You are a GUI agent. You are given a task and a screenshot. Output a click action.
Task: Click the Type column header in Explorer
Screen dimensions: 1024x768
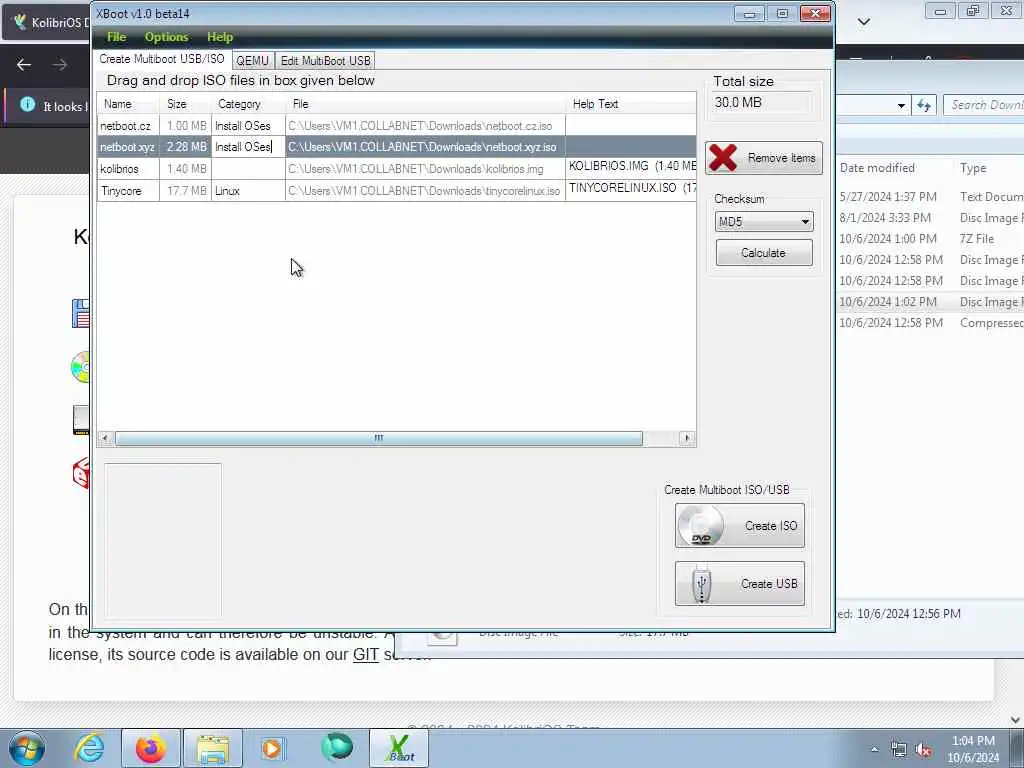(x=973, y=168)
